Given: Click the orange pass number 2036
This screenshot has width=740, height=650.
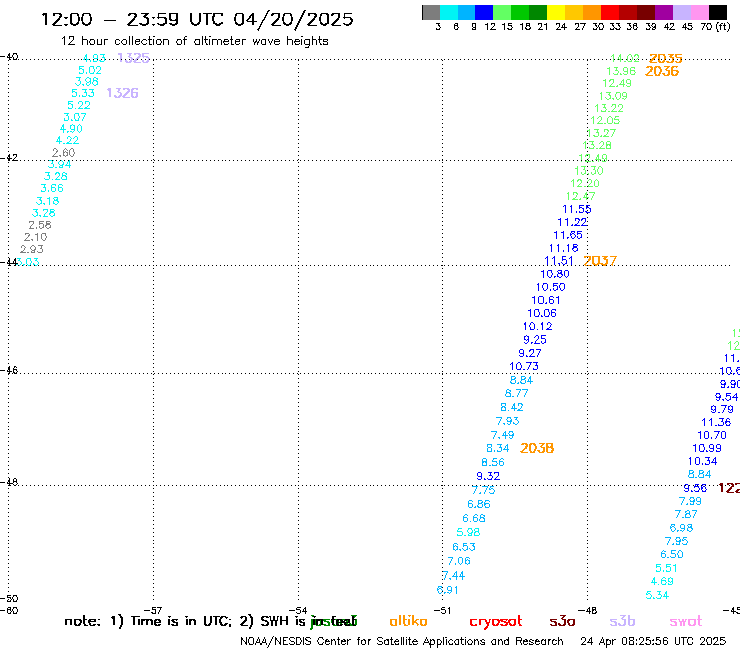Looking at the screenshot, I should (662, 71).
